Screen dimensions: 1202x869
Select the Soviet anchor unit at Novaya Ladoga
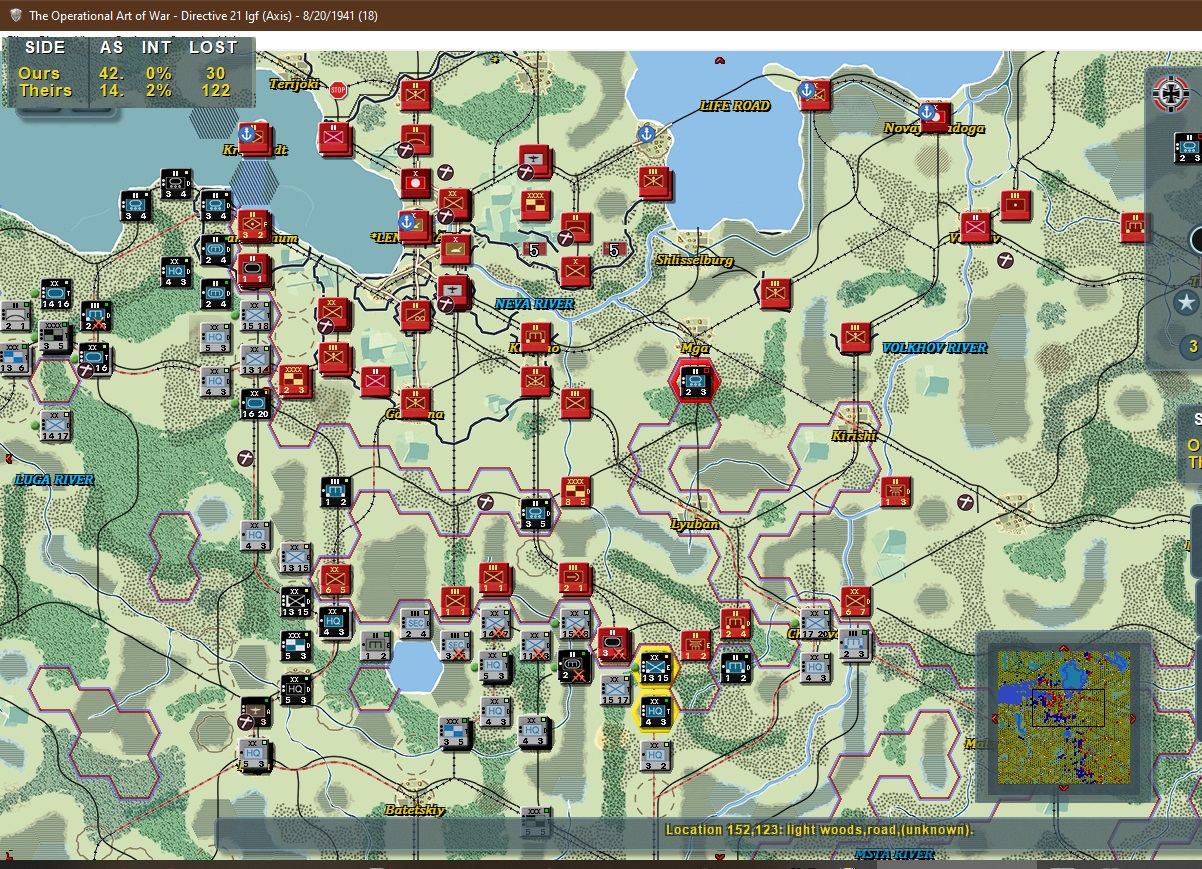pyautogui.click(x=935, y=116)
